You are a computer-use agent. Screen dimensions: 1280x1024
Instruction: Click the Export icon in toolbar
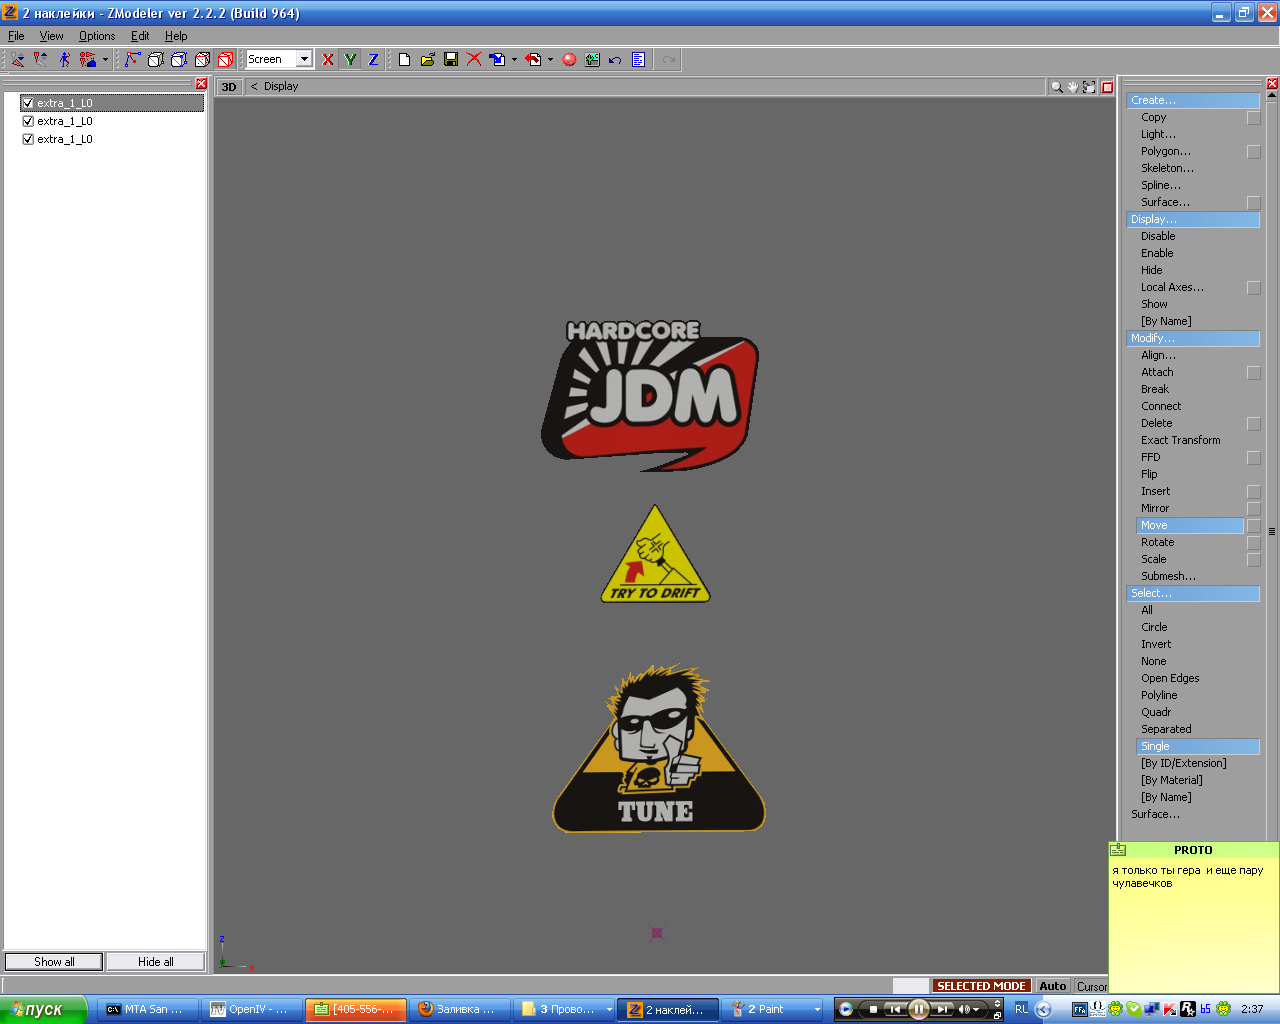click(x=534, y=60)
